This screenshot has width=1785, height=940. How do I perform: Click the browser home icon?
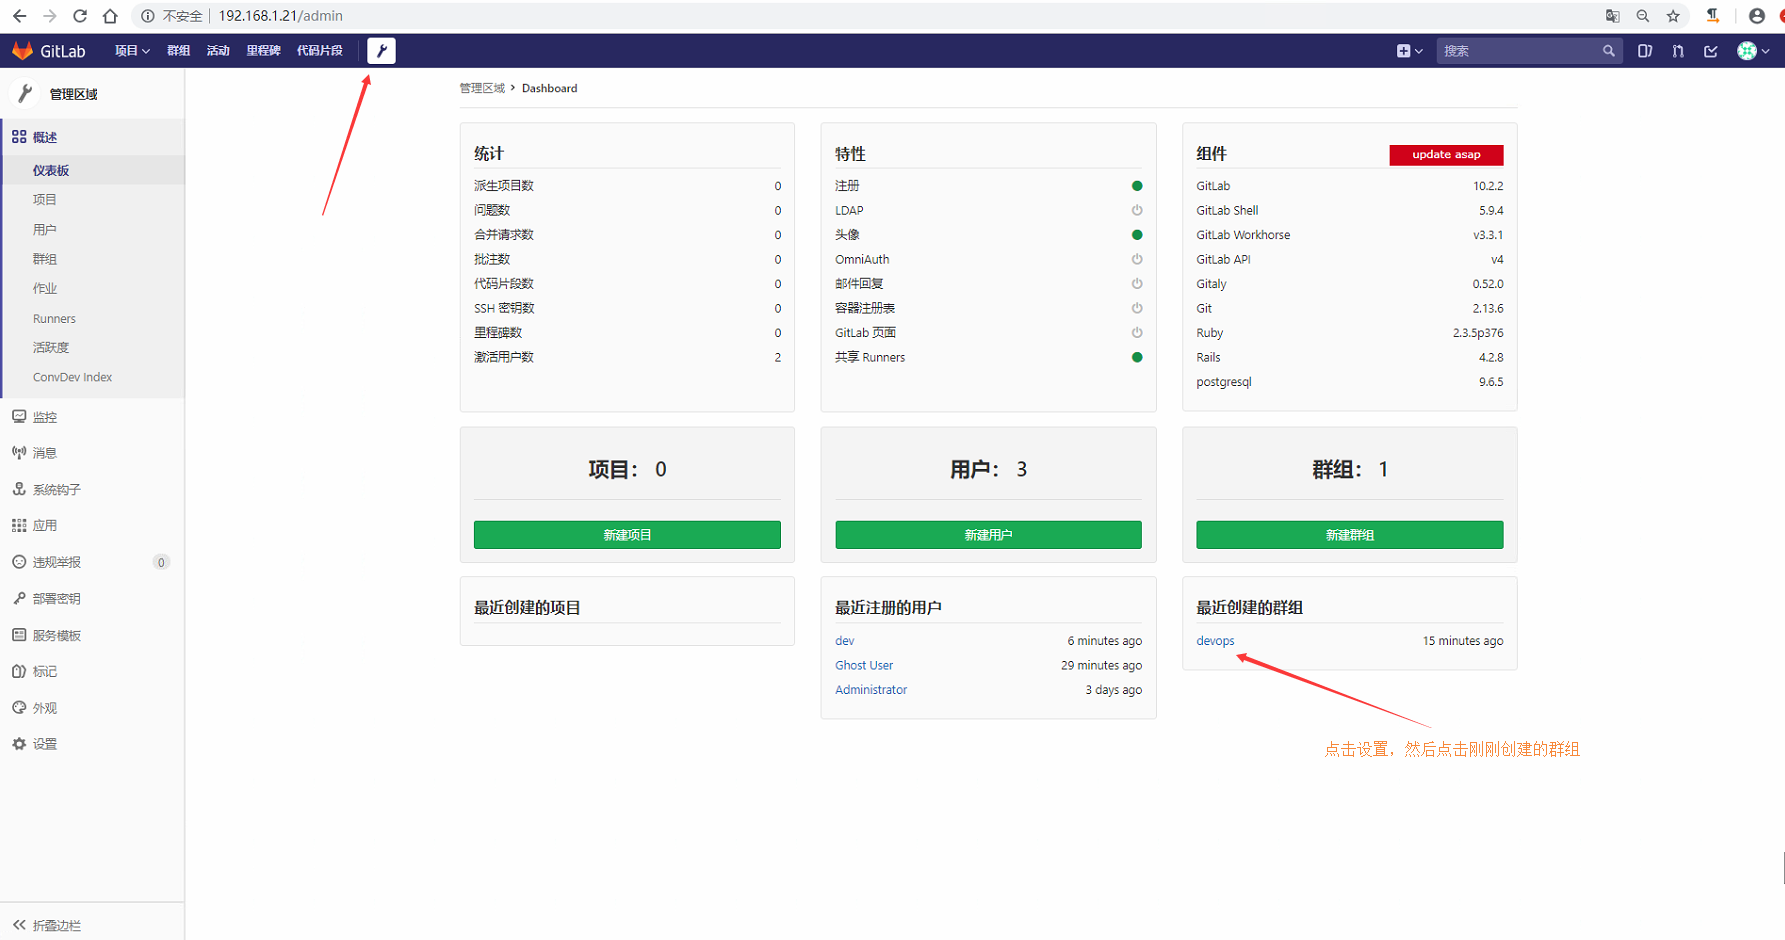pos(110,16)
